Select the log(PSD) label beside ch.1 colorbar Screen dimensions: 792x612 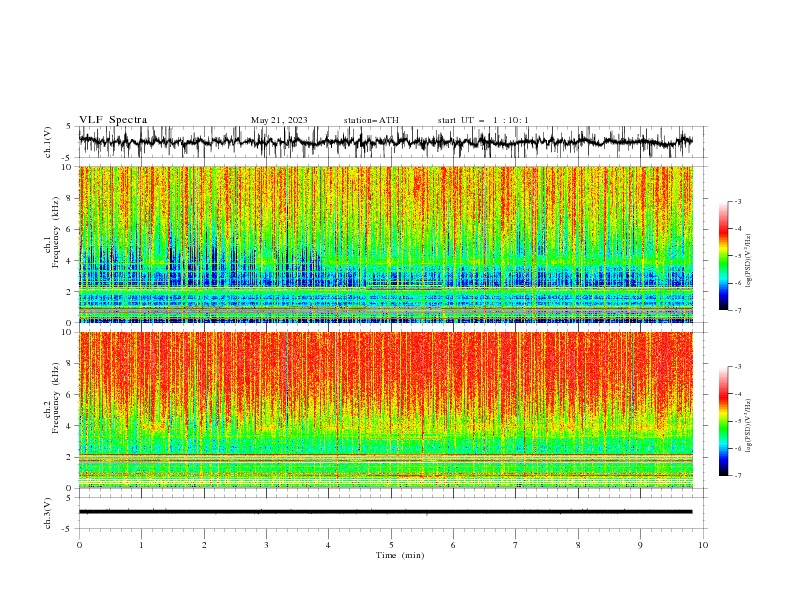click(x=749, y=261)
